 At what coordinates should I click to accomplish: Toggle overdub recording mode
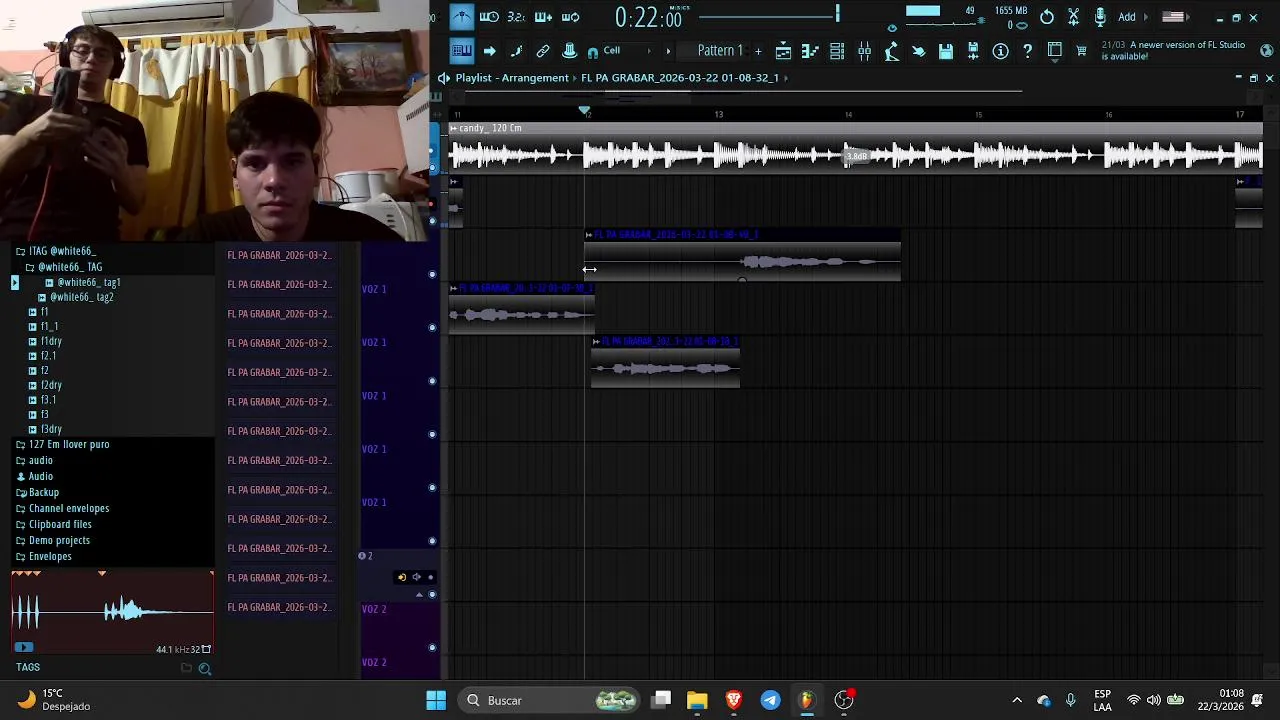[x=543, y=17]
